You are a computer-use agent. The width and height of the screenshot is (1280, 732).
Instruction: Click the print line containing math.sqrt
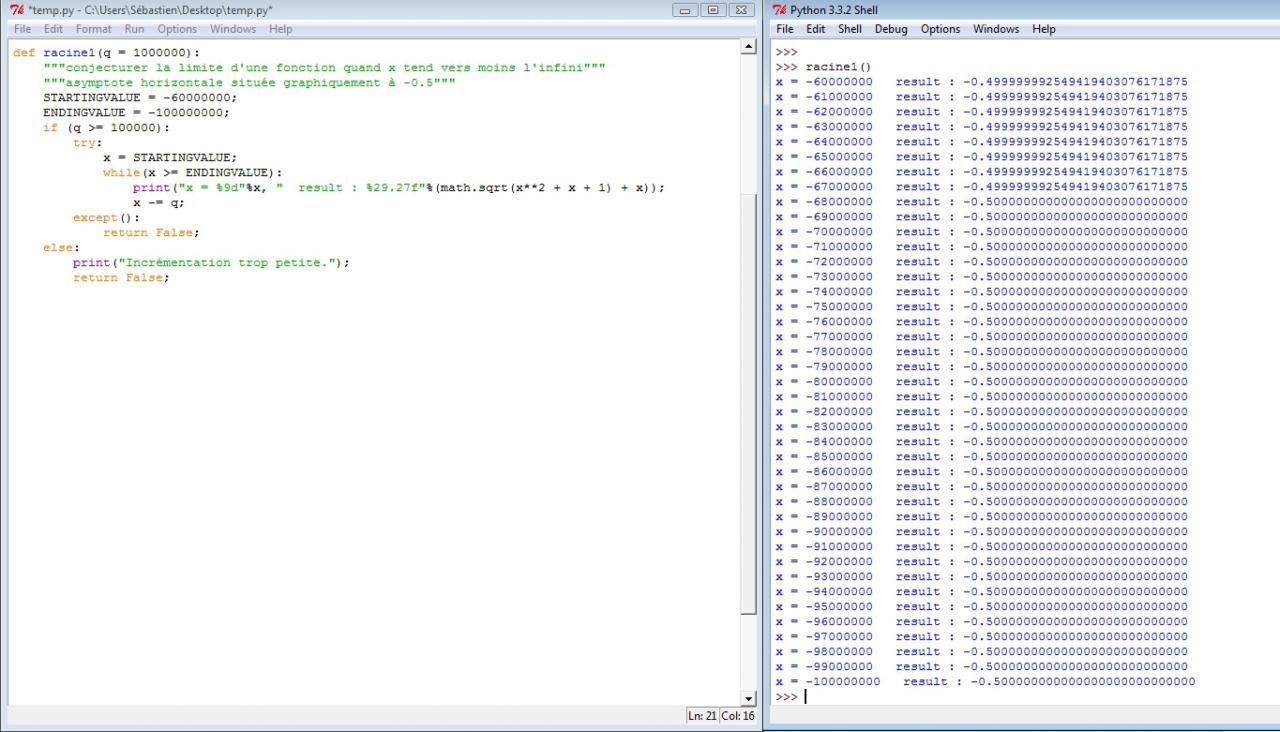pyautogui.click(x=399, y=187)
